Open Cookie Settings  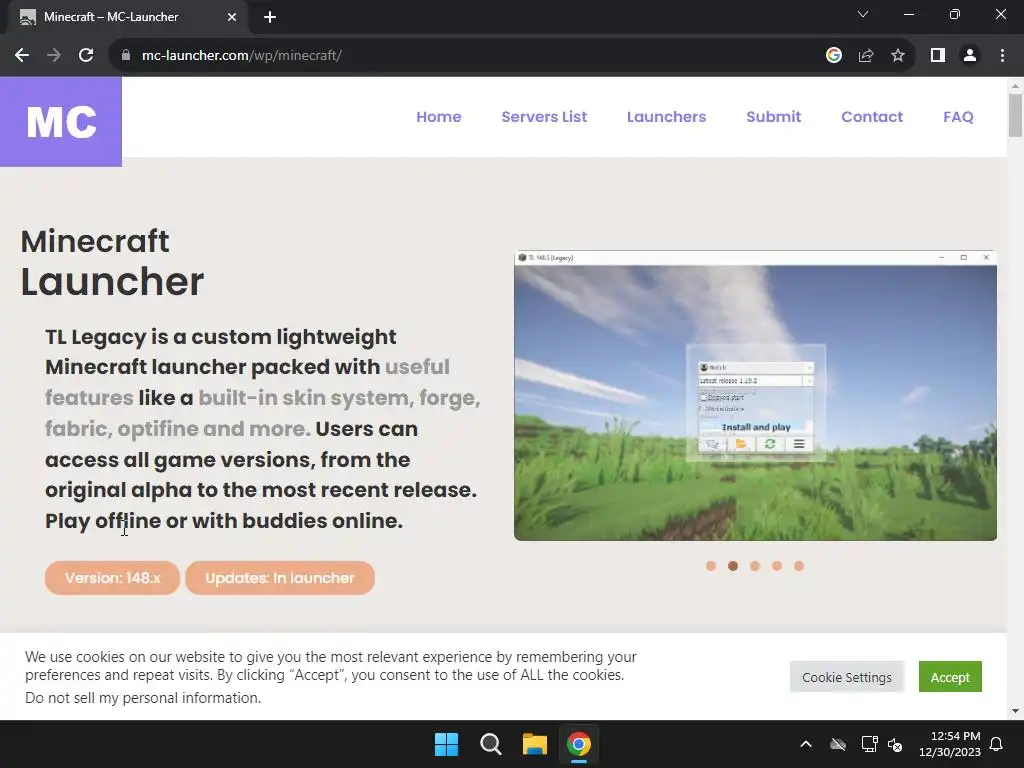click(846, 677)
